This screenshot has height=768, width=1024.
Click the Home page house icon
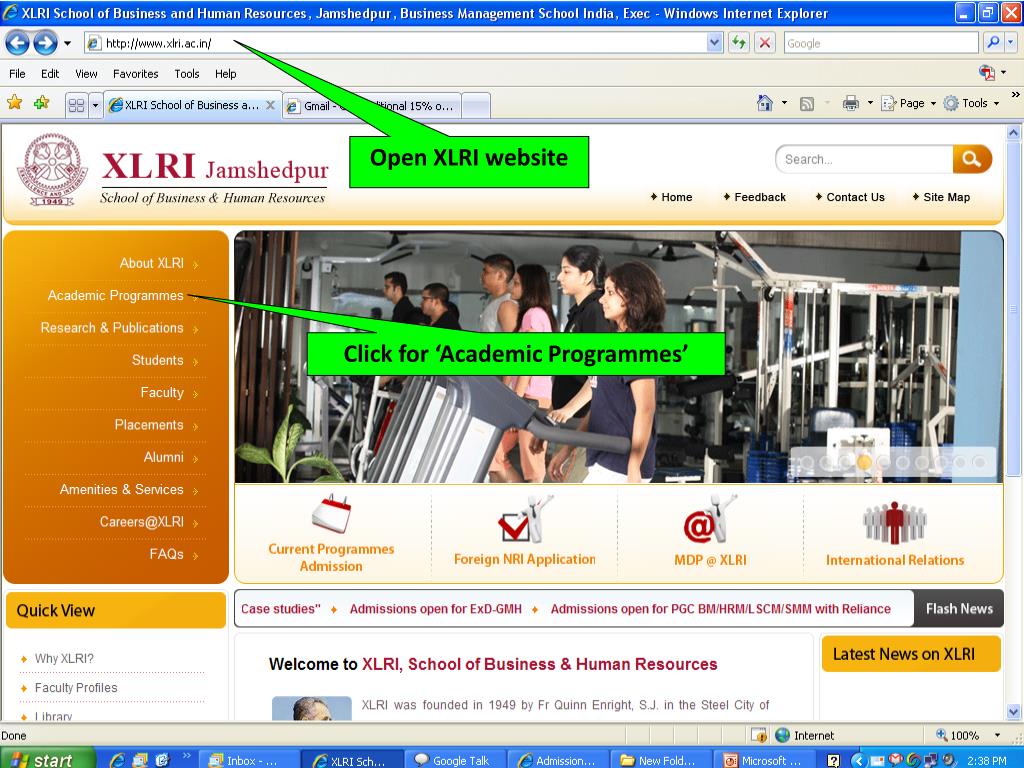(x=765, y=103)
